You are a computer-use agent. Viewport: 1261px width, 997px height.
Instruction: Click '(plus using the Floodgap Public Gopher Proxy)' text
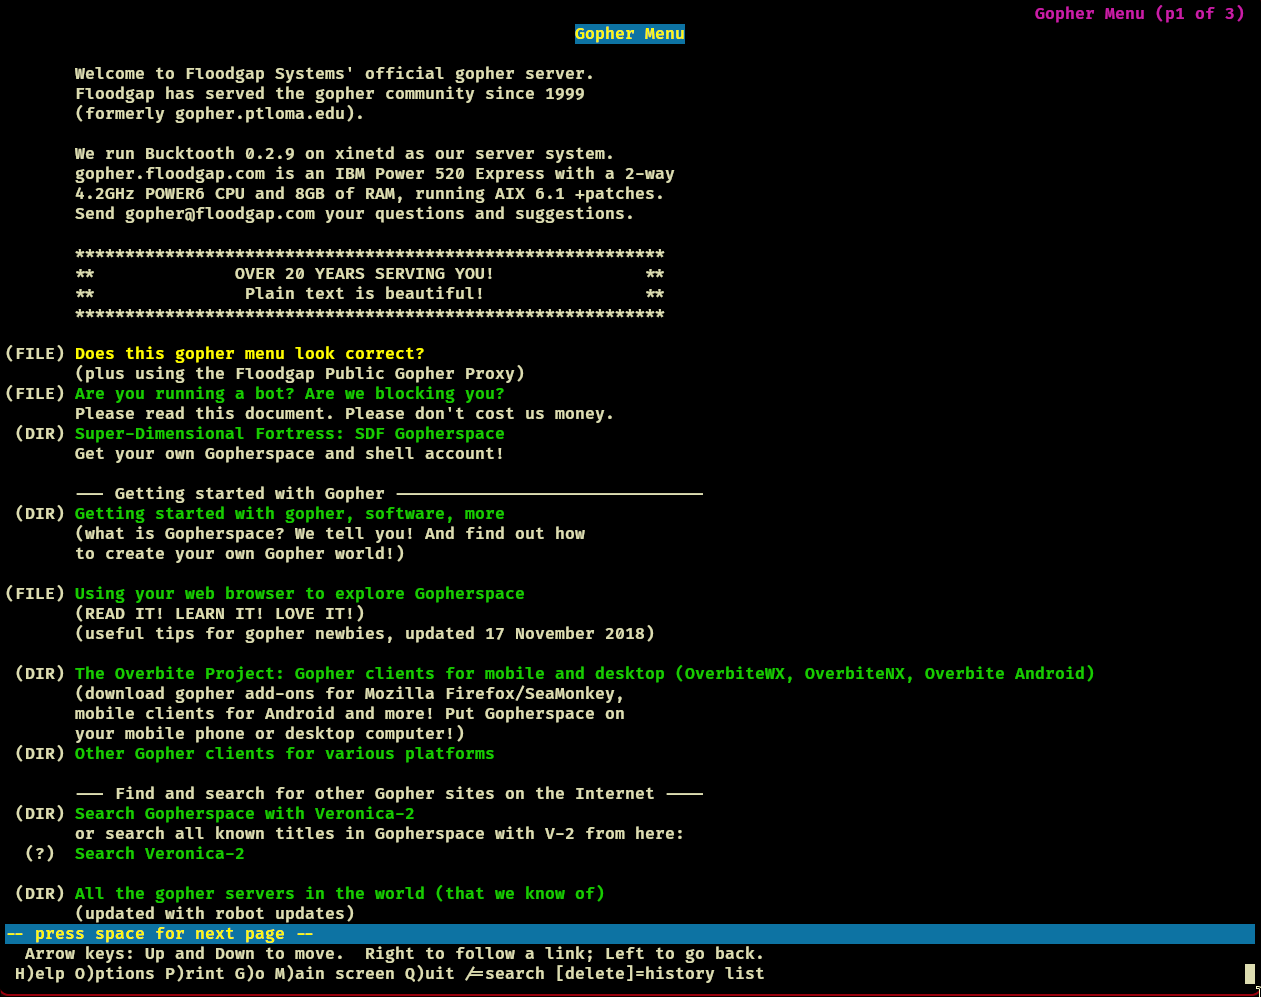point(300,374)
